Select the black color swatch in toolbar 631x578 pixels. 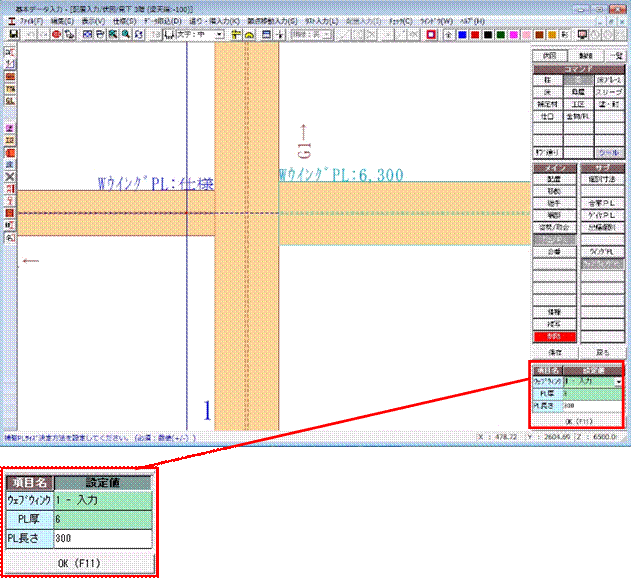coord(488,35)
